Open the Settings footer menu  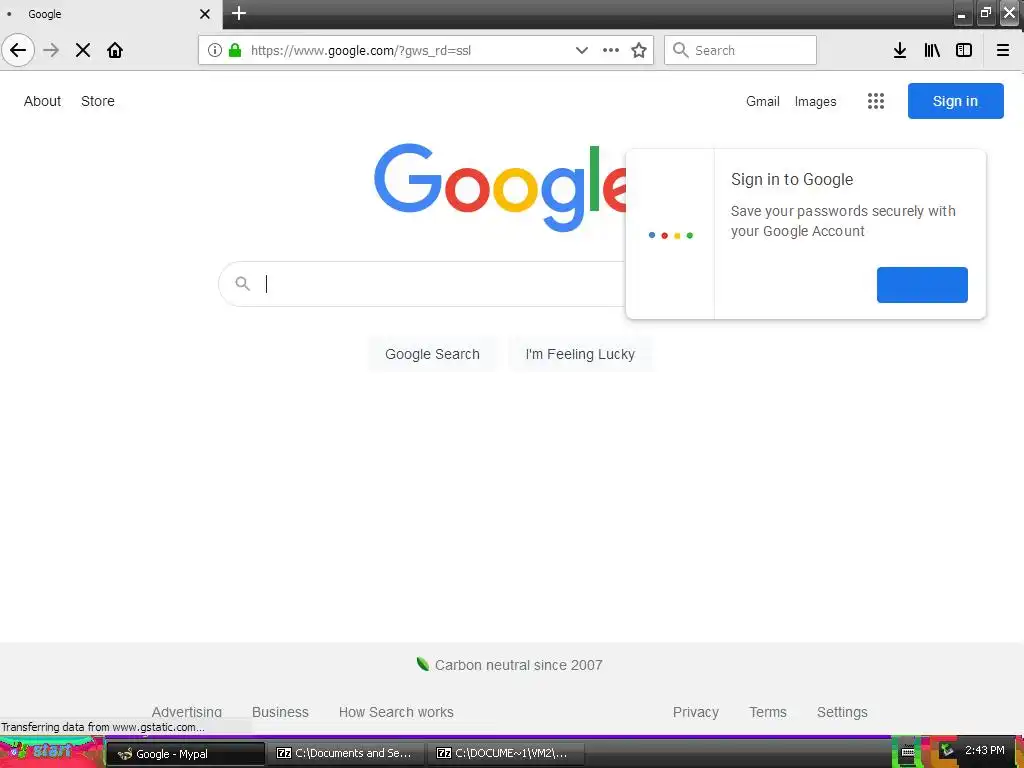[842, 712]
